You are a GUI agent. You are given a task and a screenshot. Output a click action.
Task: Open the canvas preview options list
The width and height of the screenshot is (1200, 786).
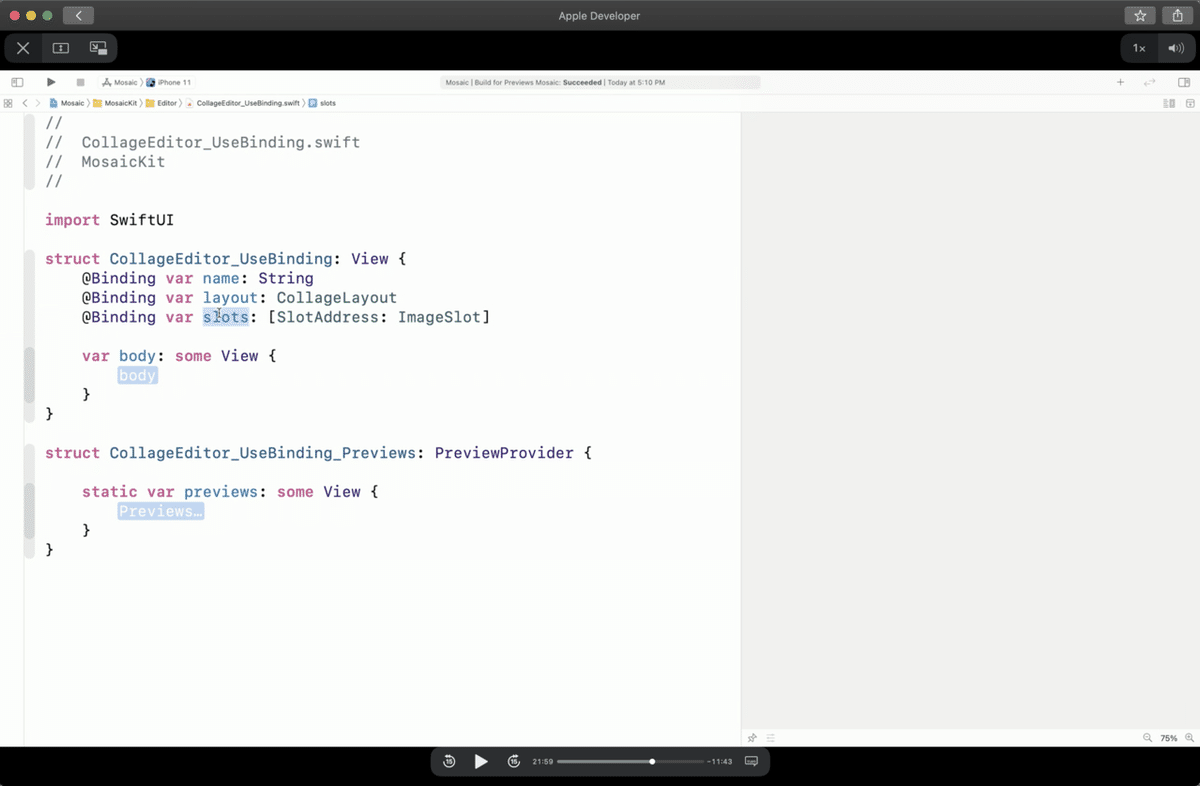(x=771, y=738)
